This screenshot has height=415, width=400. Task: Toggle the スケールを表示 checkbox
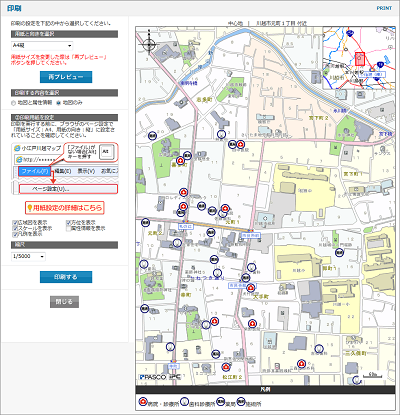coord(15,228)
